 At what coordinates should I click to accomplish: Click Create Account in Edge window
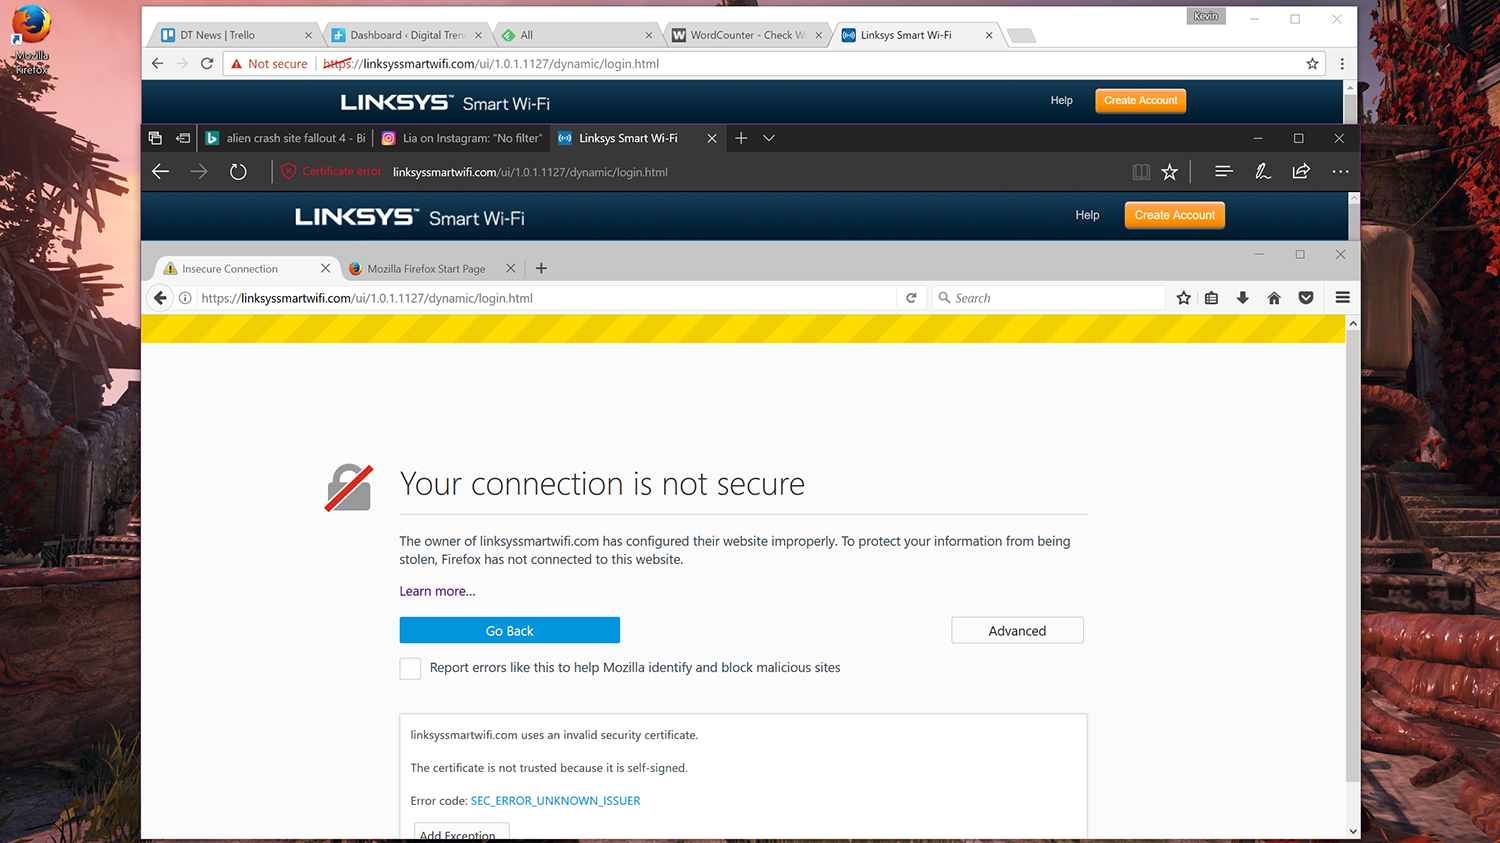pyautogui.click(x=1174, y=215)
